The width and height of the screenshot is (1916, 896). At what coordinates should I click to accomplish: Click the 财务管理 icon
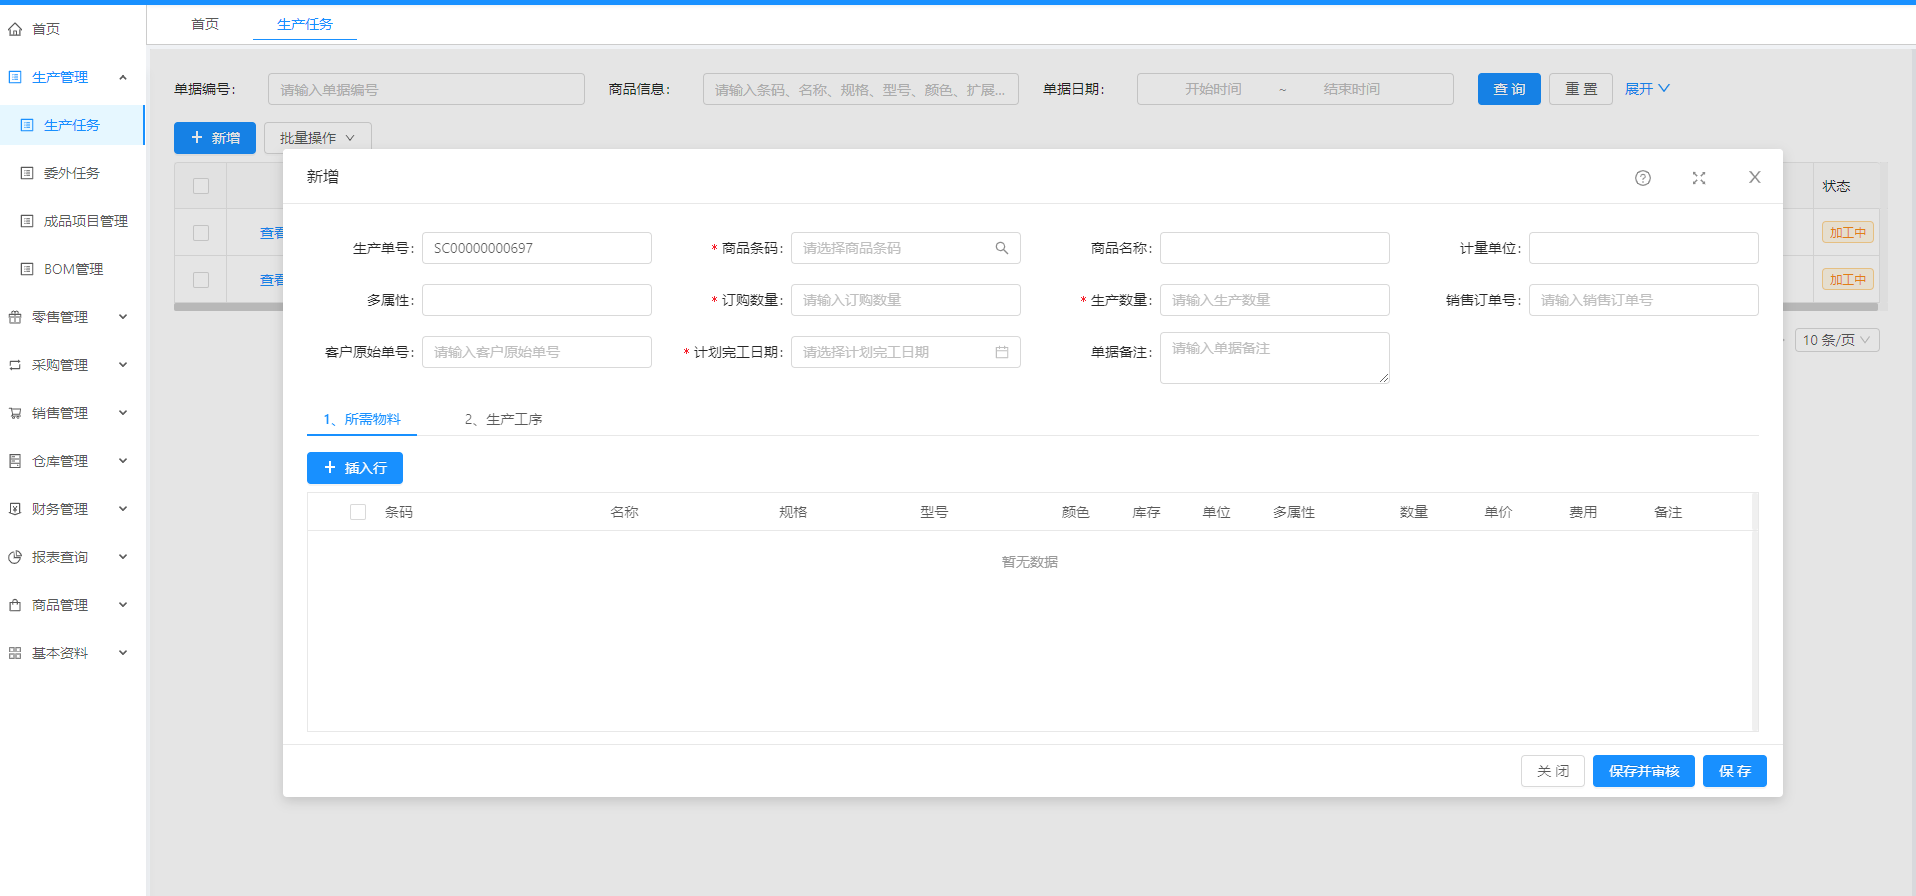tap(15, 509)
